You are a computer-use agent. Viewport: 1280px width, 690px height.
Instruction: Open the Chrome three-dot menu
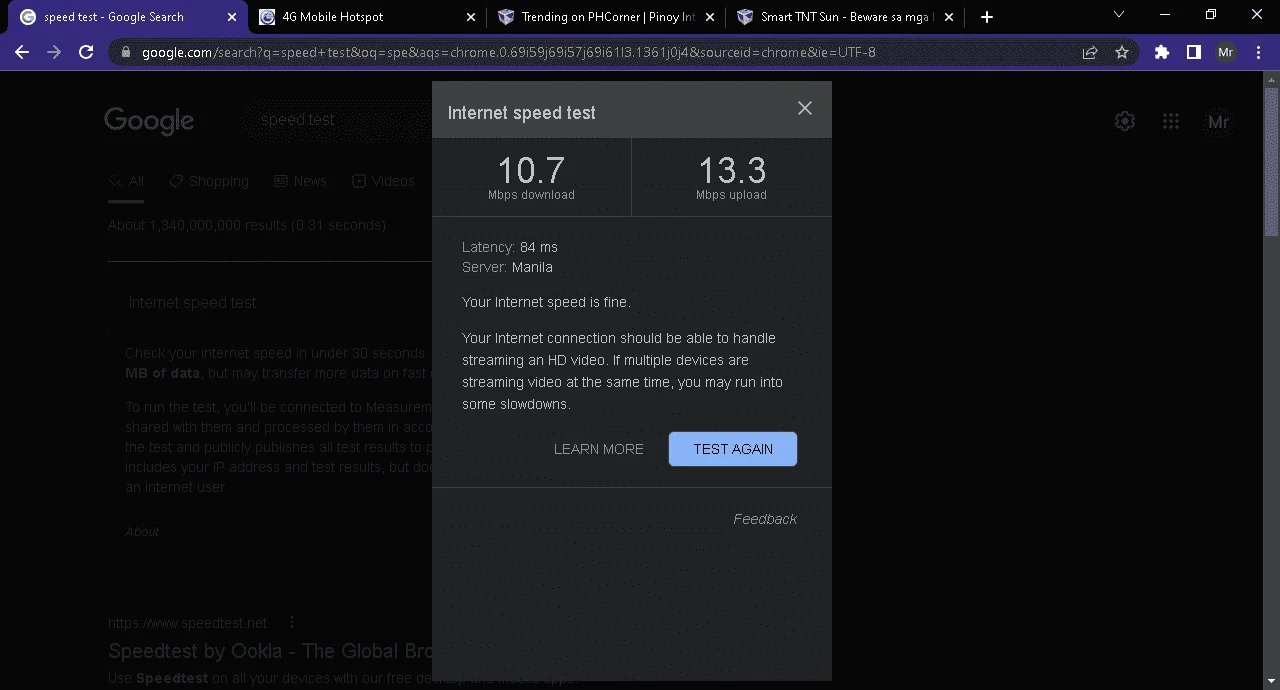click(1258, 52)
